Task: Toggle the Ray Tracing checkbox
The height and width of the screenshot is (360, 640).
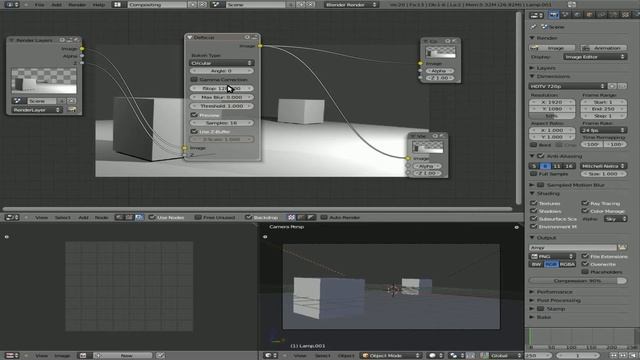Action: (585, 203)
